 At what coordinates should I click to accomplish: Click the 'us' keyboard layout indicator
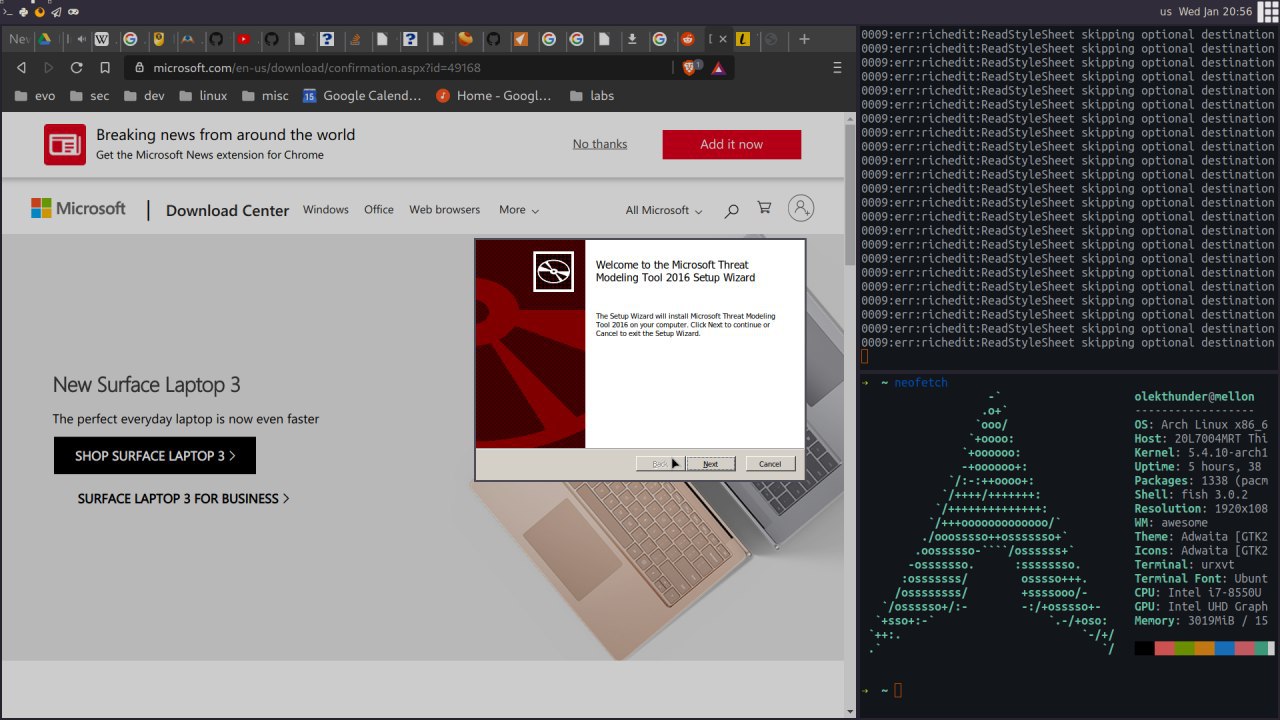(x=1166, y=12)
